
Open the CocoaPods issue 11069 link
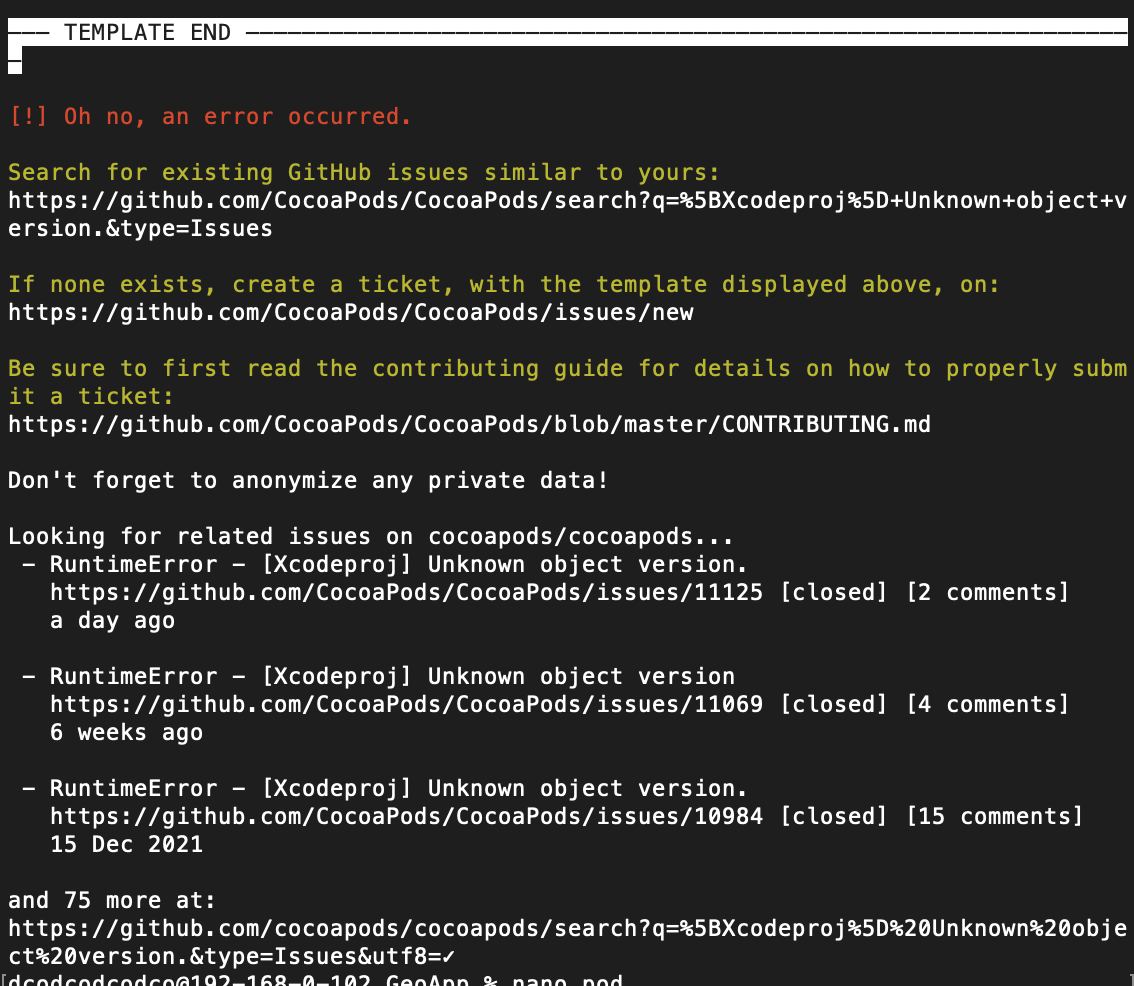click(406, 705)
